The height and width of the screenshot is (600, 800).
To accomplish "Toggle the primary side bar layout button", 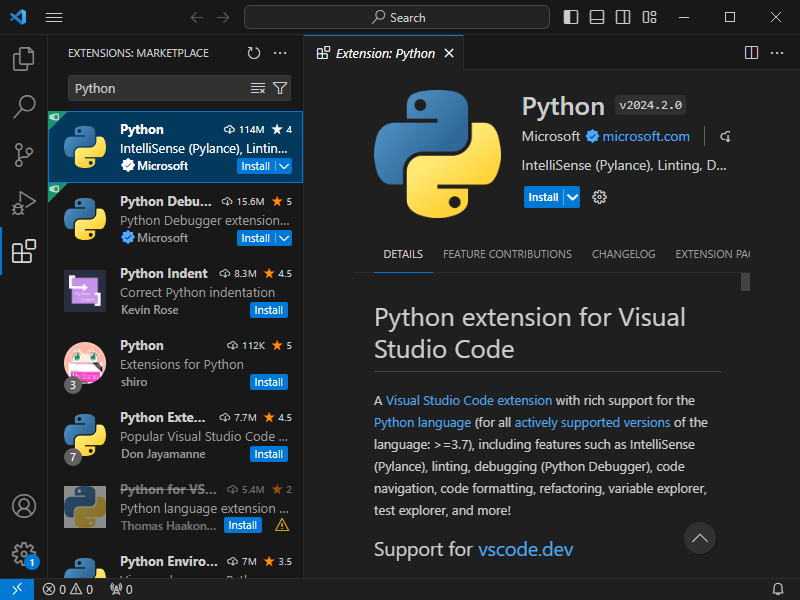I will click(x=571, y=17).
